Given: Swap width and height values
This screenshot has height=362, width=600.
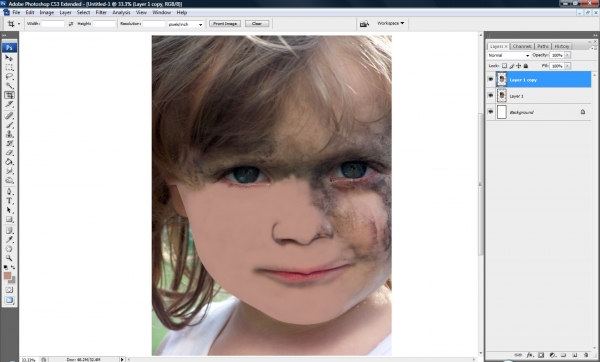Looking at the screenshot, I should tap(71, 24).
